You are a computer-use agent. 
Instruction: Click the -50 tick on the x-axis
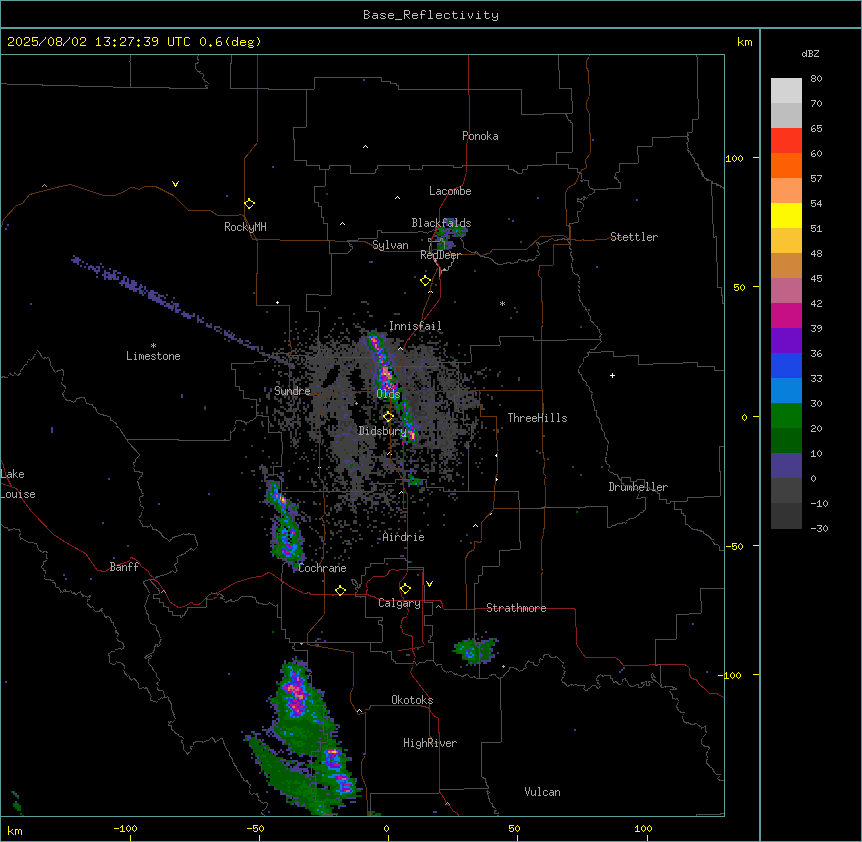click(255, 828)
